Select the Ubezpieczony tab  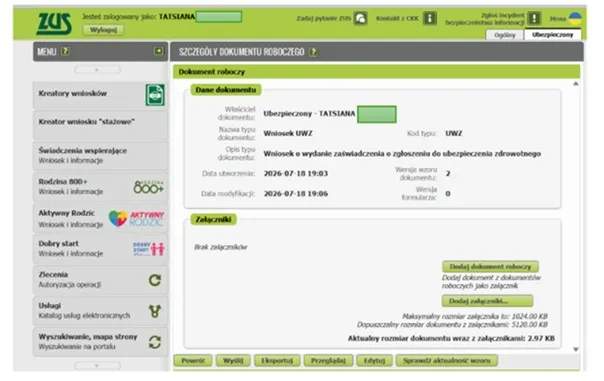[553, 35]
